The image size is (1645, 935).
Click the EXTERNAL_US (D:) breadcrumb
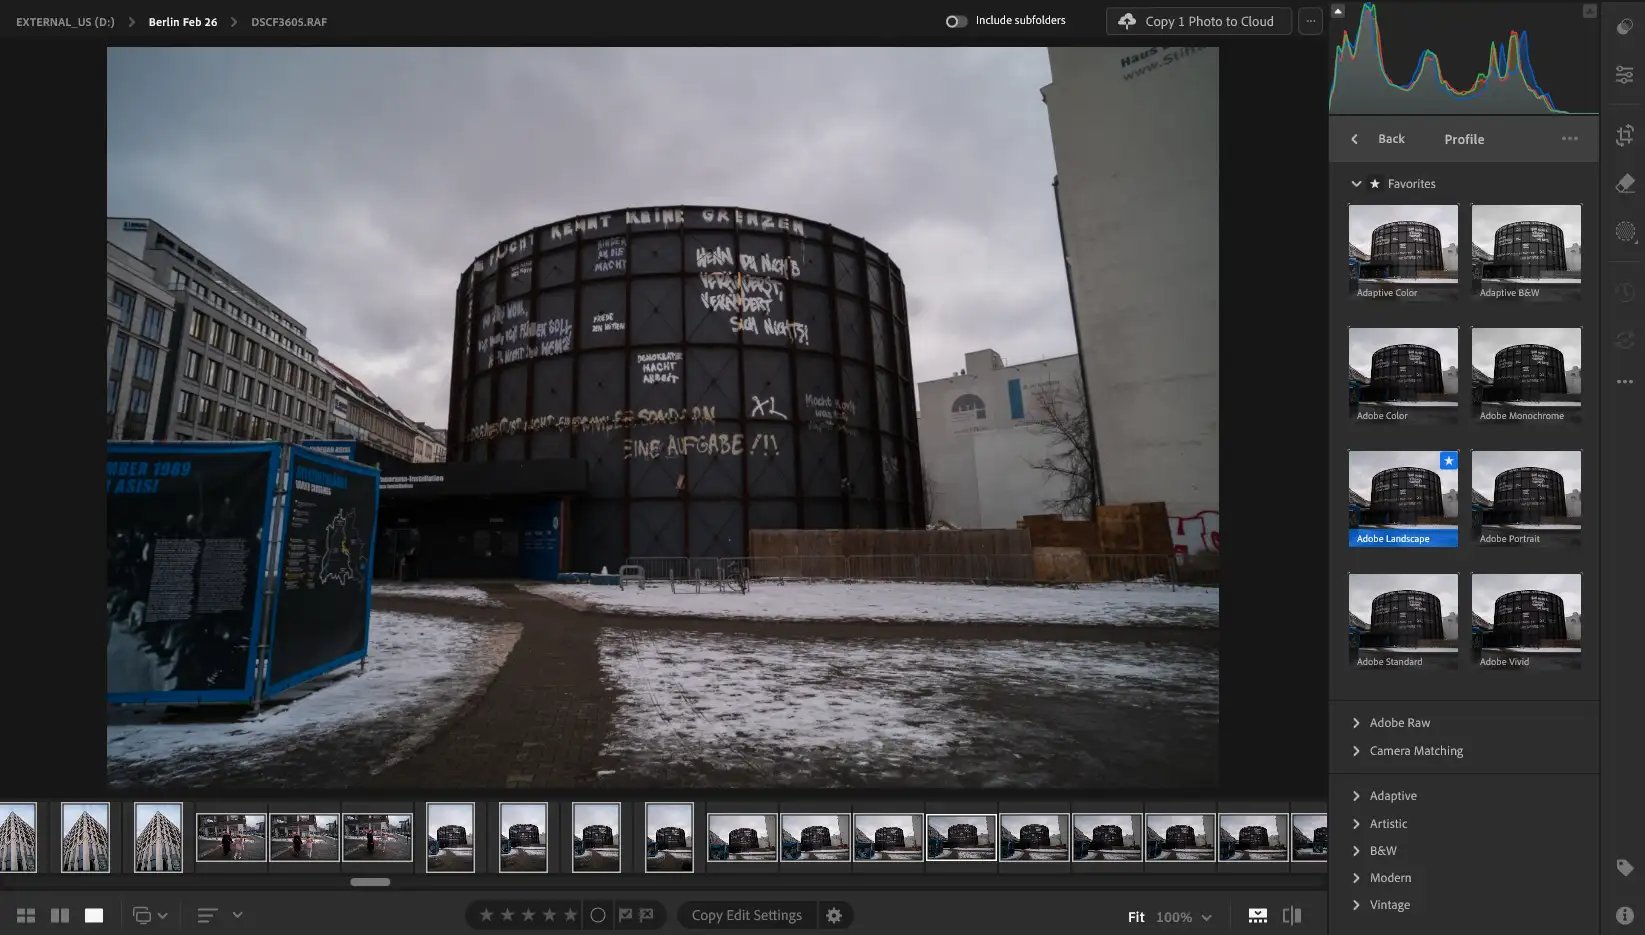(x=65, y=22)
